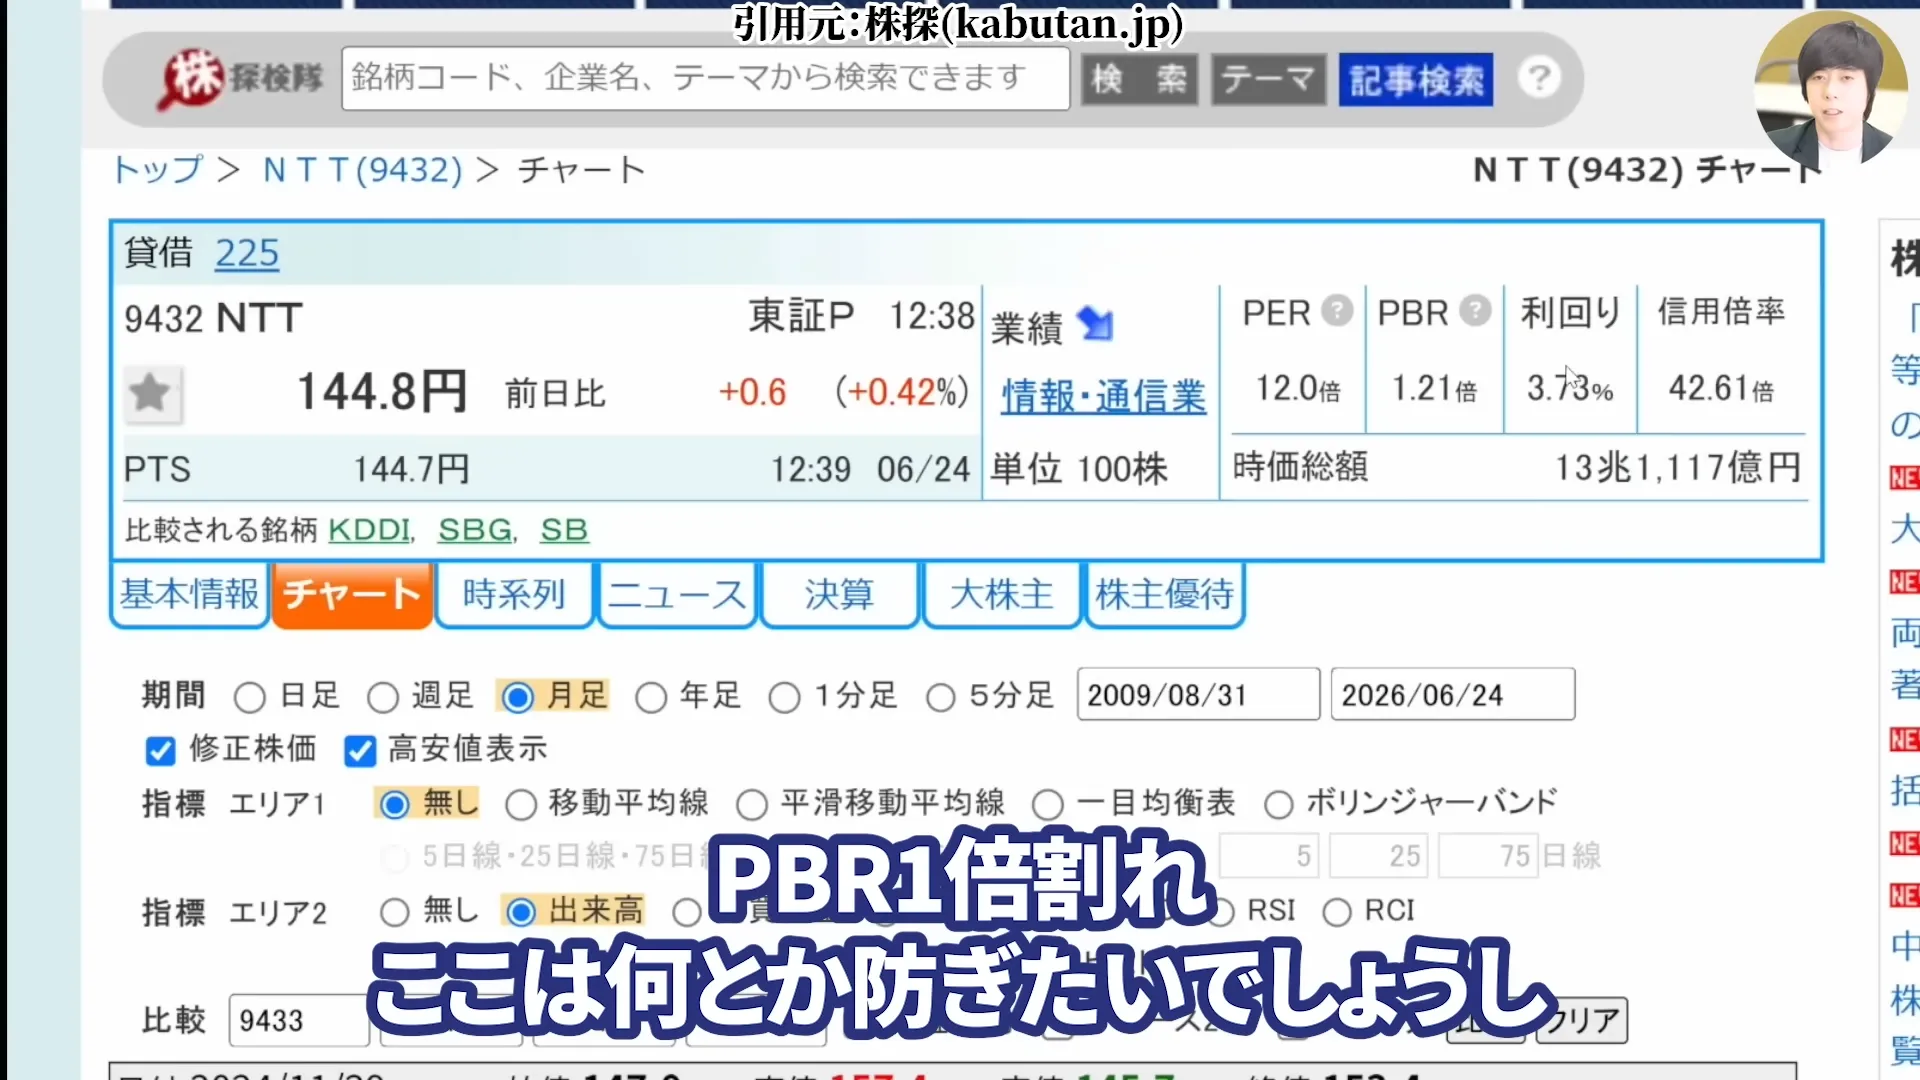Click the テーマ button
Screen dimensions: 1920x1080
[1269, 79]
